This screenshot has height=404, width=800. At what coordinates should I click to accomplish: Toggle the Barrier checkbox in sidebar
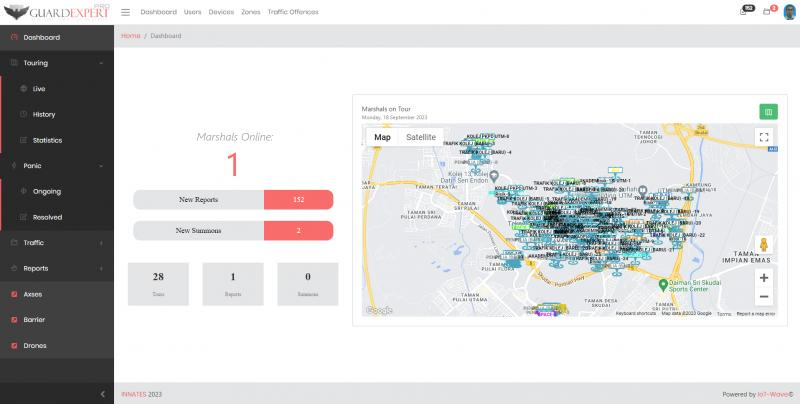[14, 320]
